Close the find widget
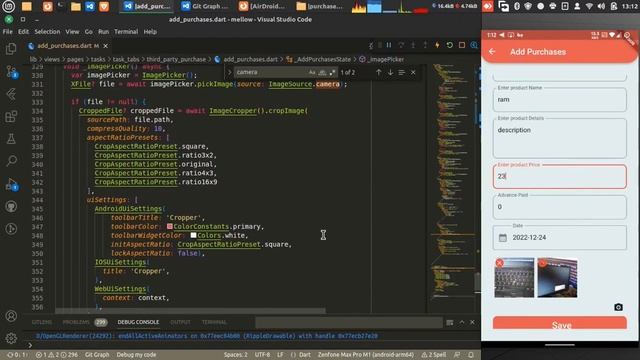 [413, 72]
